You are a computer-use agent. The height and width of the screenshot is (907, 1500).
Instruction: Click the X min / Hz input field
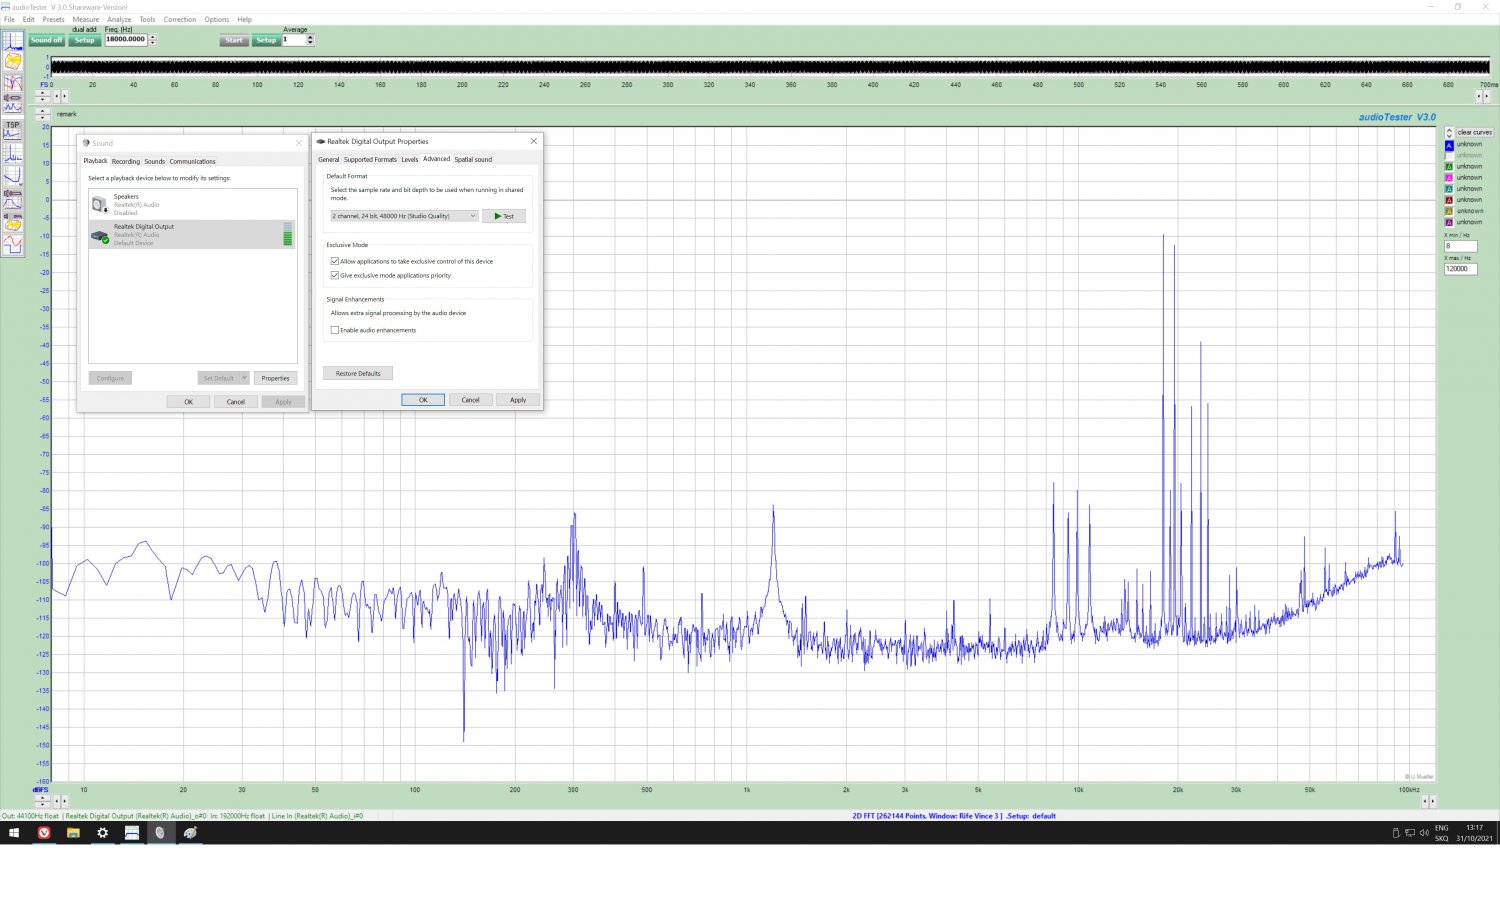tap(1461, 246)
